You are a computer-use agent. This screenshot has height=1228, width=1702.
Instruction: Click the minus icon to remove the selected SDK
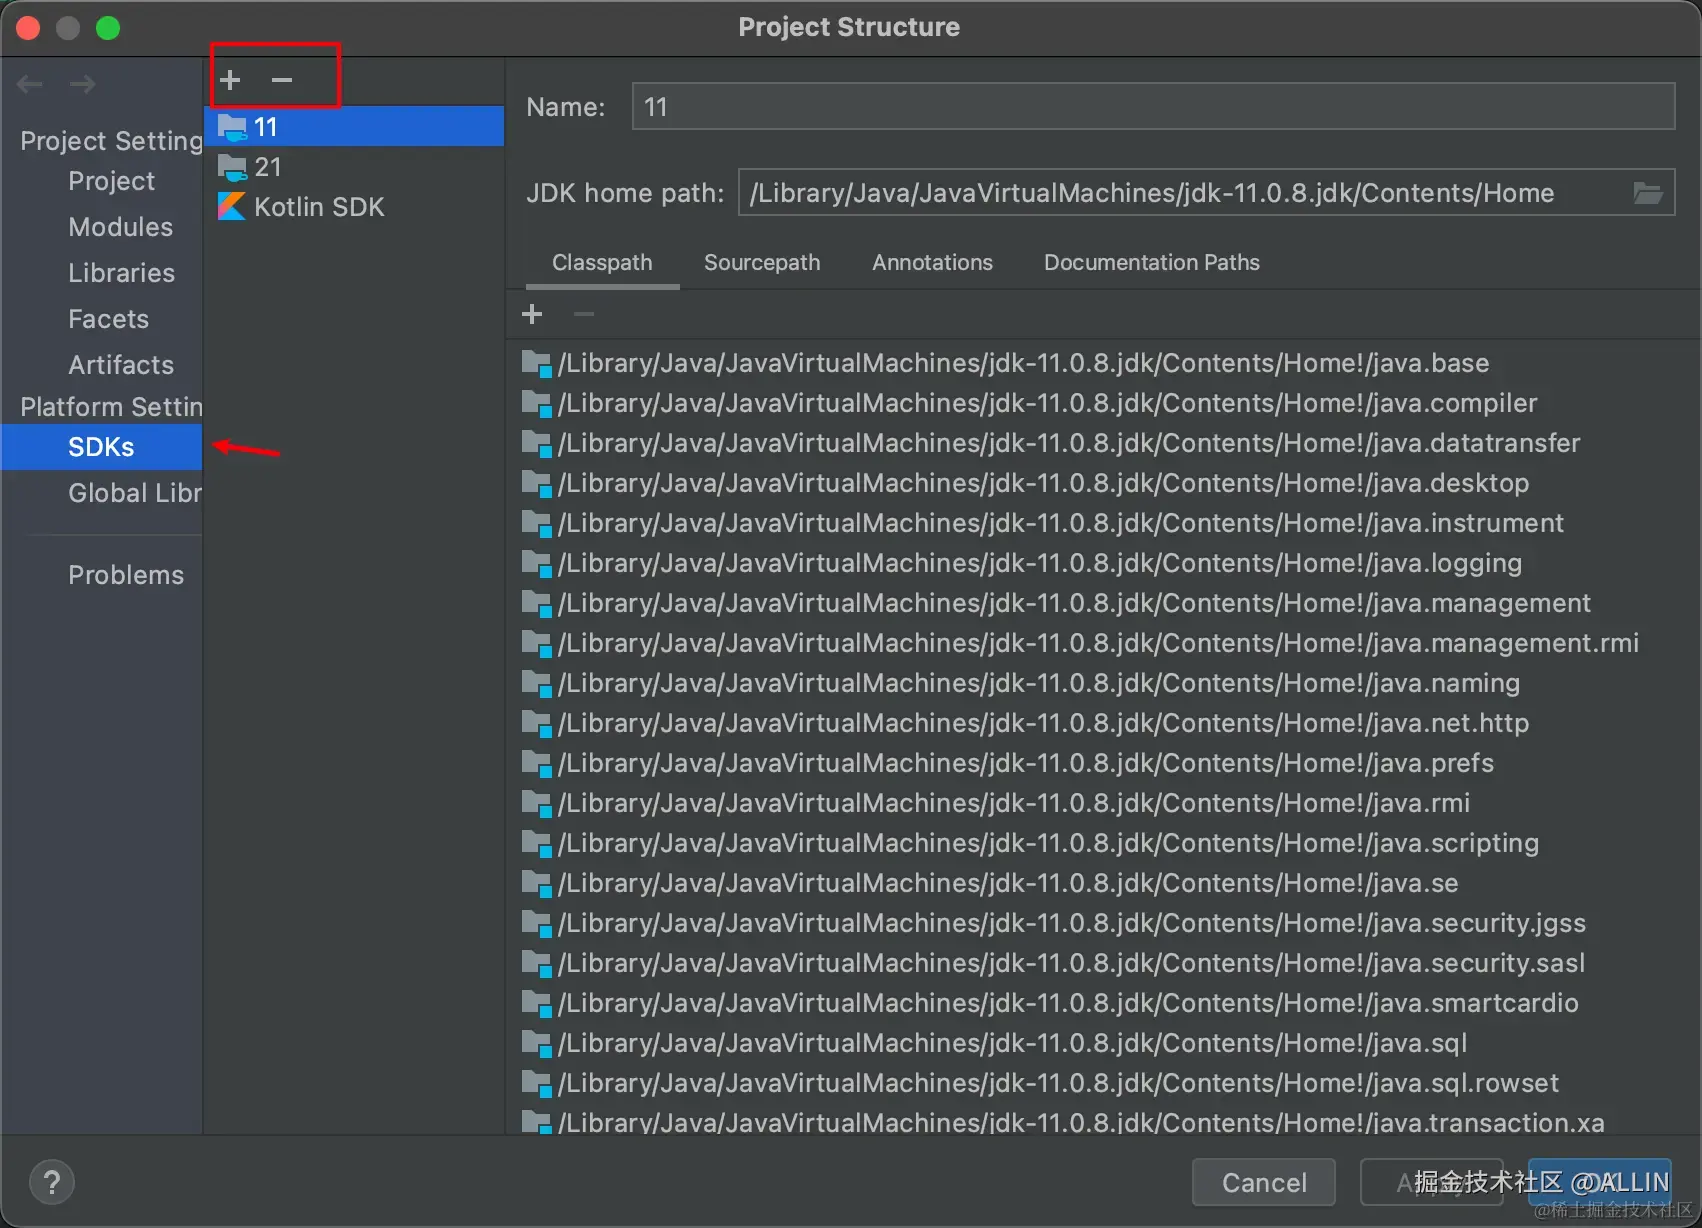[x=282, y=80]
